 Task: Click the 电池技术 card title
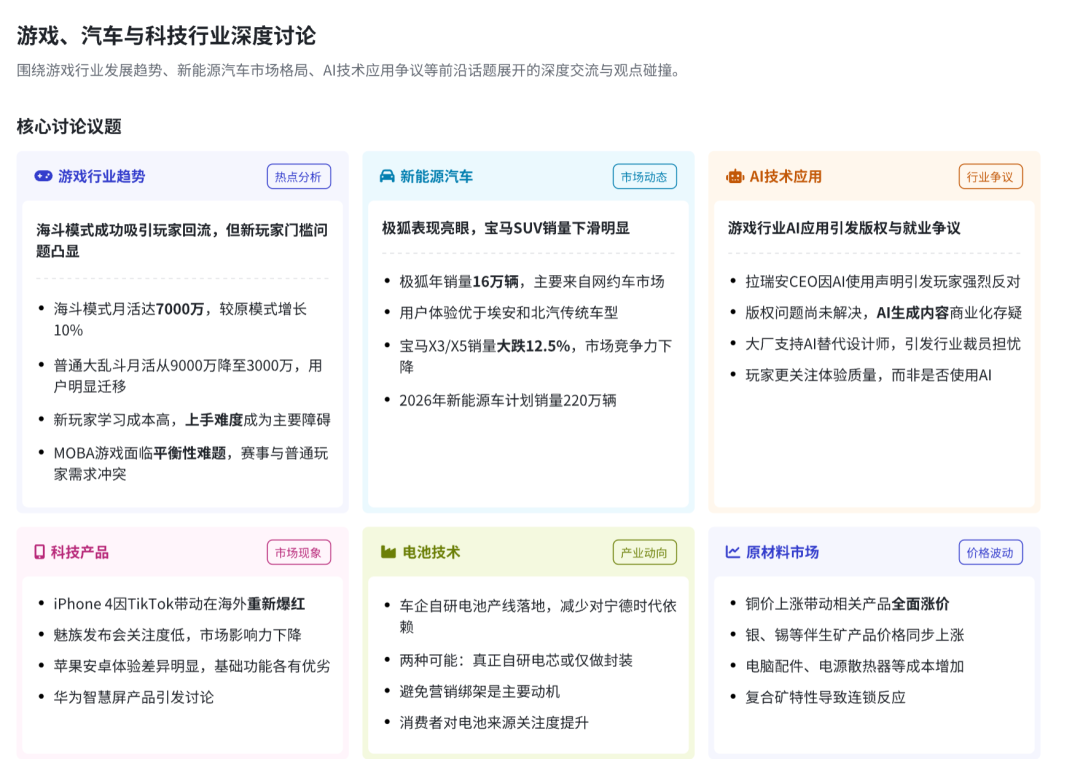[430, 552]
